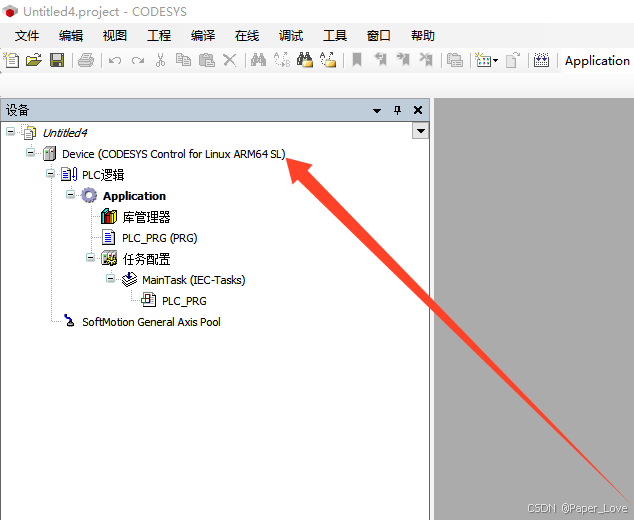Open the 库管理器 item
This screenshot has width=634, height=520.
pyautogui.click(x=146, y=217)
